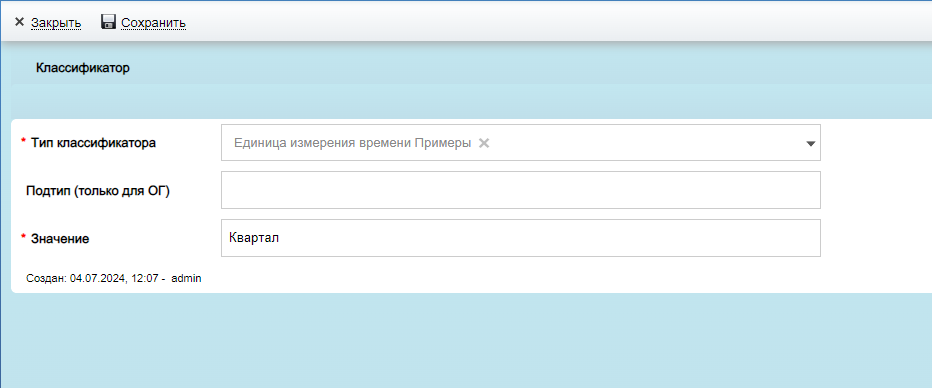The height and width of the screenshot is (388, 932).
Task: Open the "Классификатор" tab
Action: click(x=83, y=68)
